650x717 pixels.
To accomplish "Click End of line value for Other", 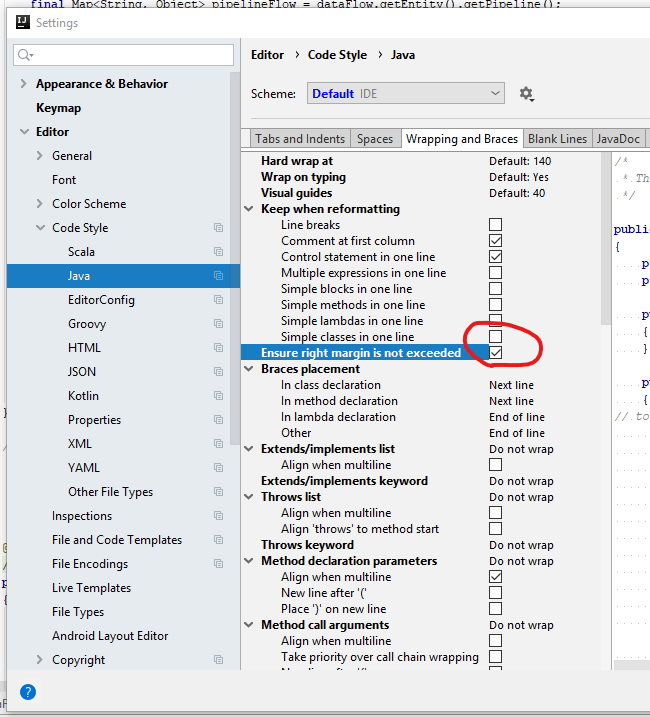I will tap(517, 433).
